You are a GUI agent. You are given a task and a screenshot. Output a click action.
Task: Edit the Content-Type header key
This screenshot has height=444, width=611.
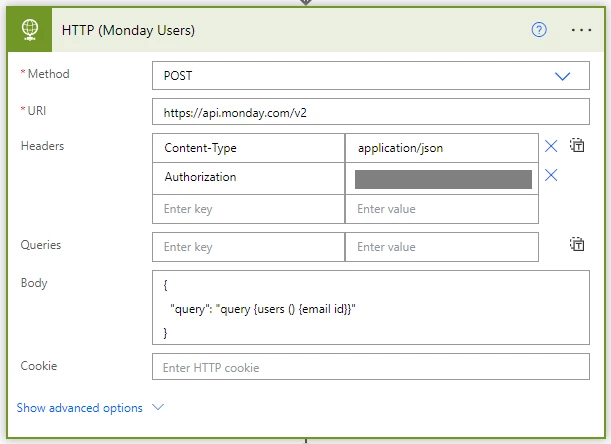pos(249,148)
